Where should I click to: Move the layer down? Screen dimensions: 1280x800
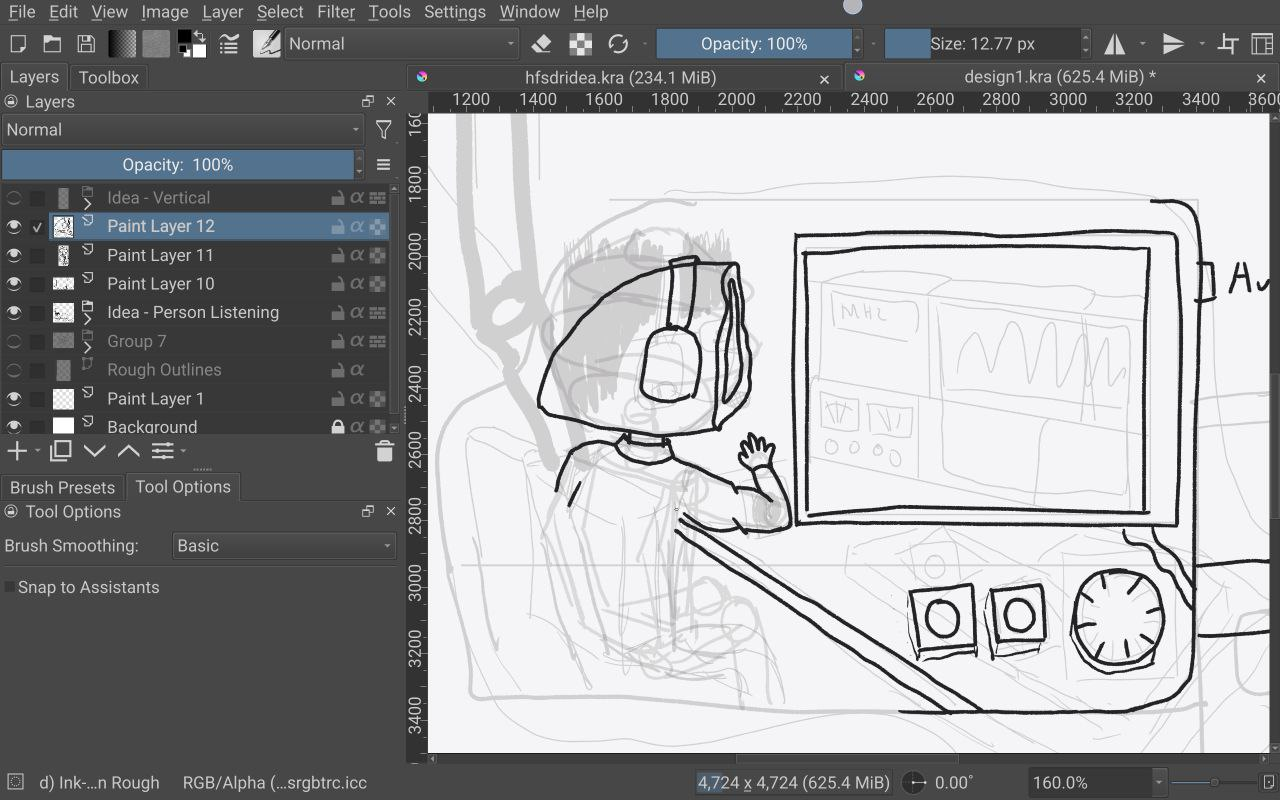pos(95,451)
